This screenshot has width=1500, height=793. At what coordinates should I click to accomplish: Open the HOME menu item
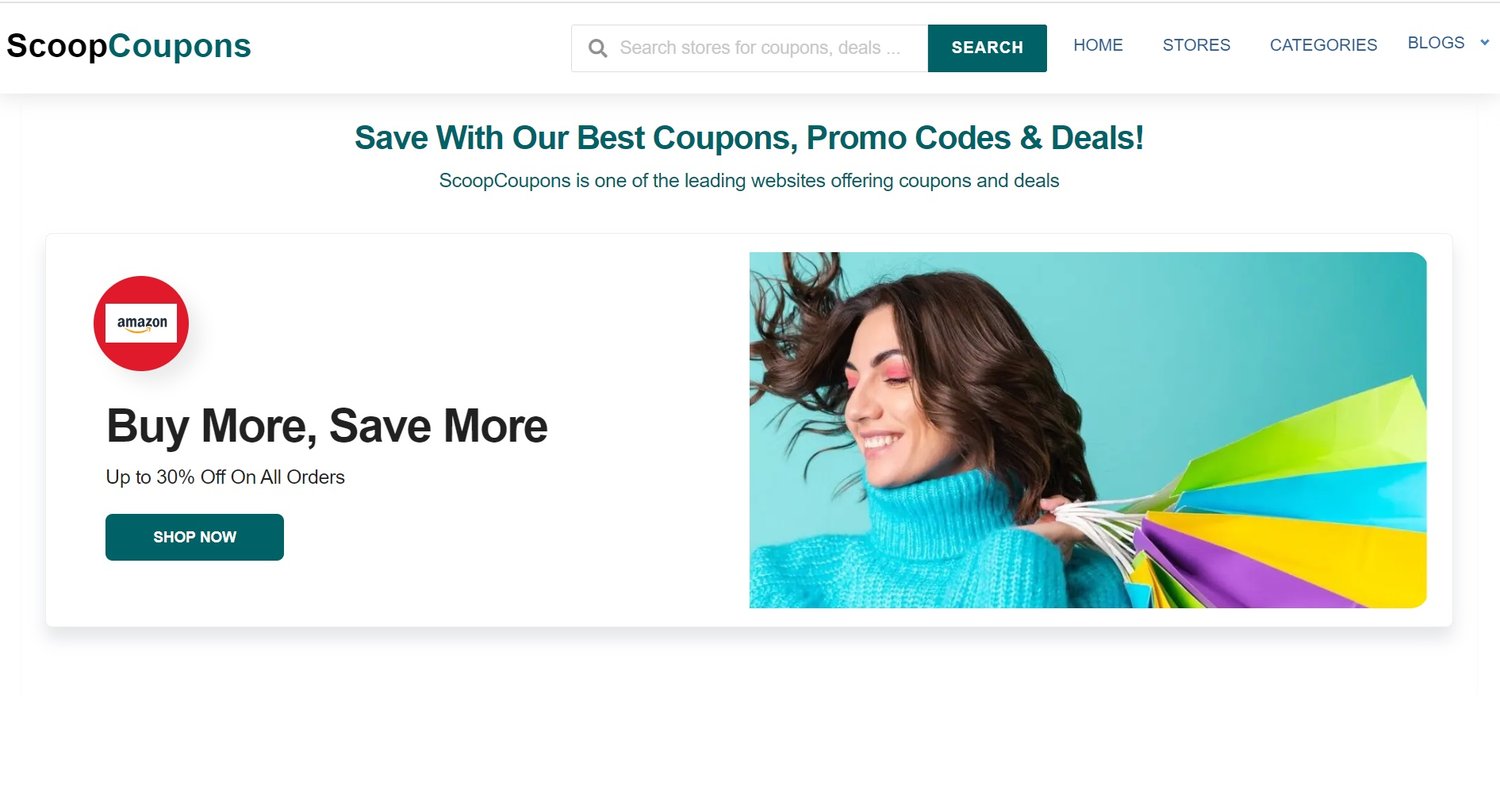pyautogui.click(x=1098, y=45)
